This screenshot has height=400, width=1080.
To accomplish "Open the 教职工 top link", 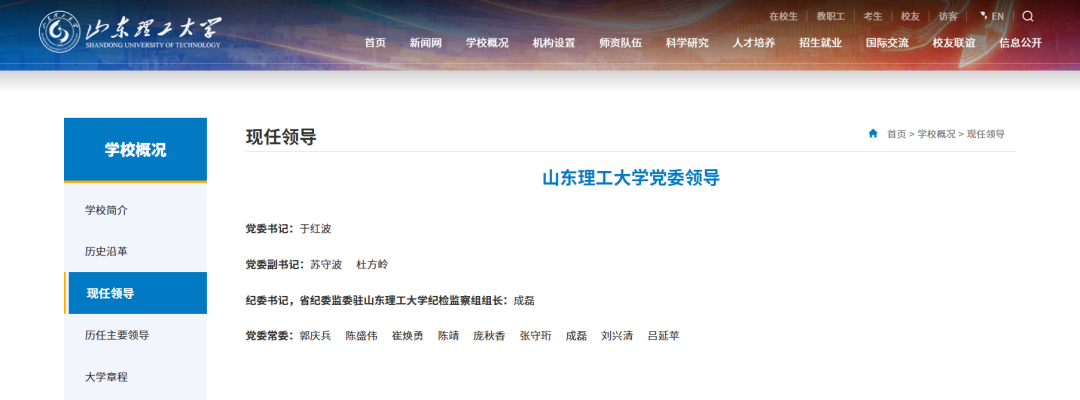I will (831, 17).
